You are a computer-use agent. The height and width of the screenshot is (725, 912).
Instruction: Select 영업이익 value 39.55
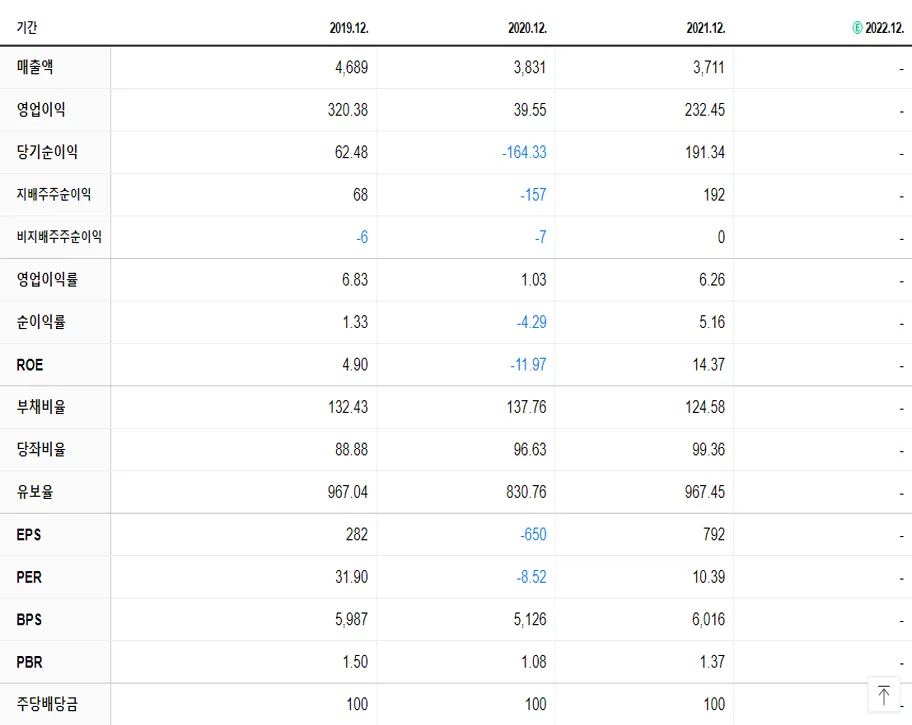coord(530,110)
